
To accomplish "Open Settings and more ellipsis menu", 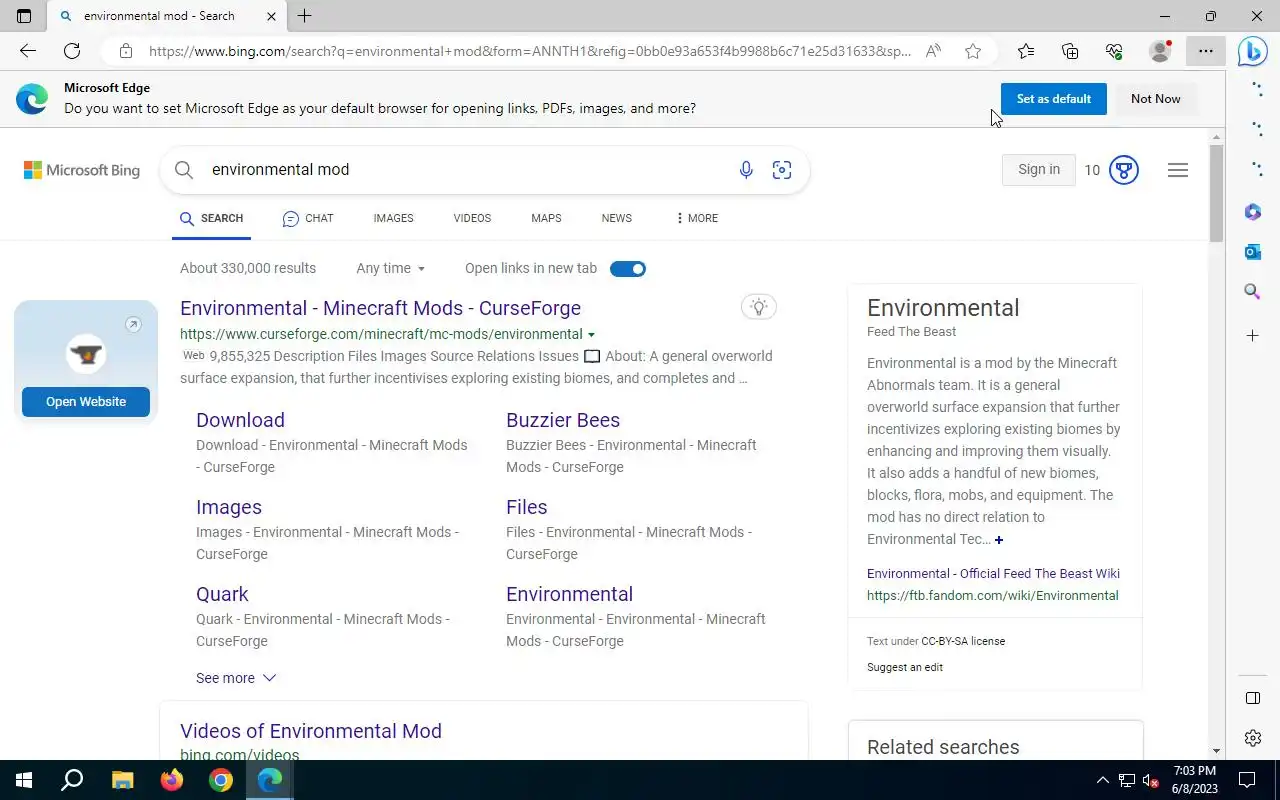I will pos(1206,51).
